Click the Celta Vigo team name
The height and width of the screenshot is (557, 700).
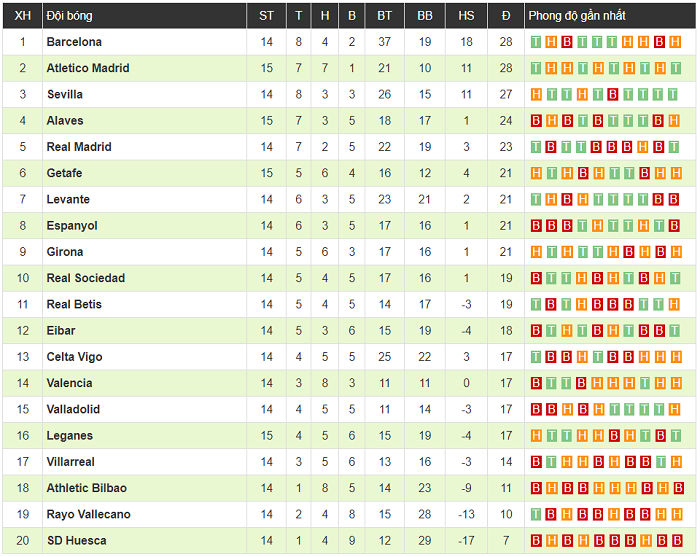tap(74, 357)
